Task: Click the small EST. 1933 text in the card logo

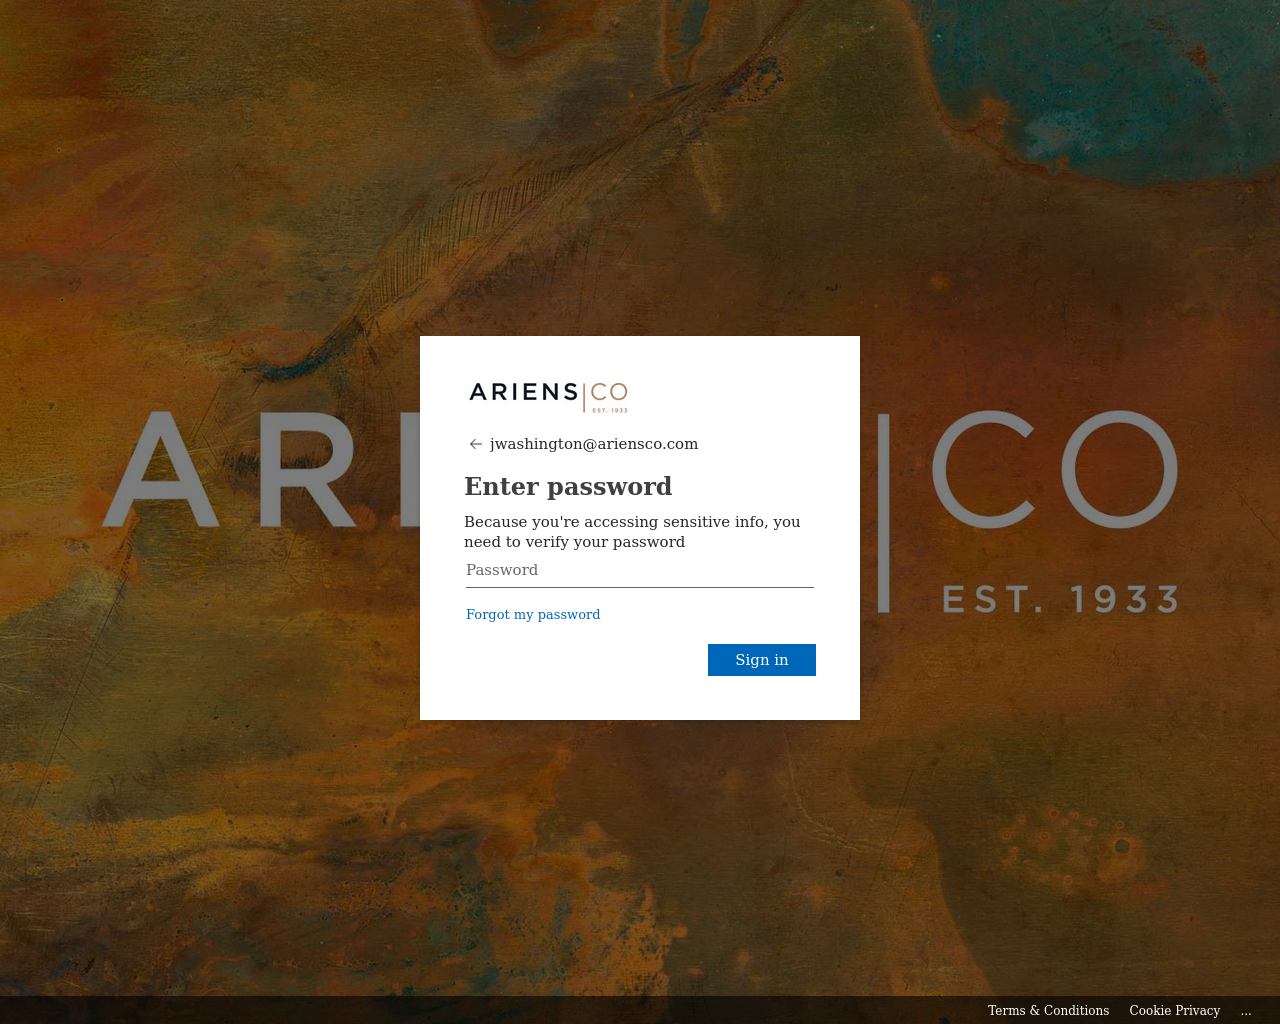Action: pyautogui.click(x=610, y=410)
